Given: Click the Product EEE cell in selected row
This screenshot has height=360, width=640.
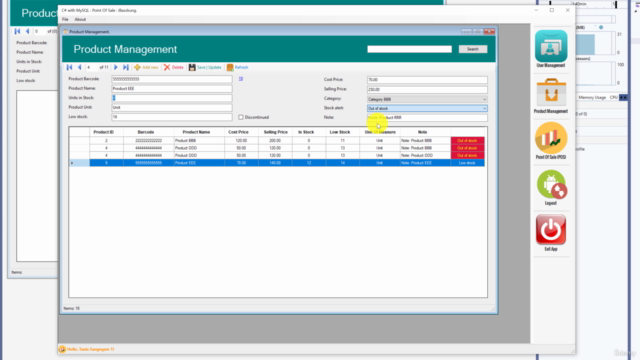Looking at the screenshot, I should coord(199,163).
